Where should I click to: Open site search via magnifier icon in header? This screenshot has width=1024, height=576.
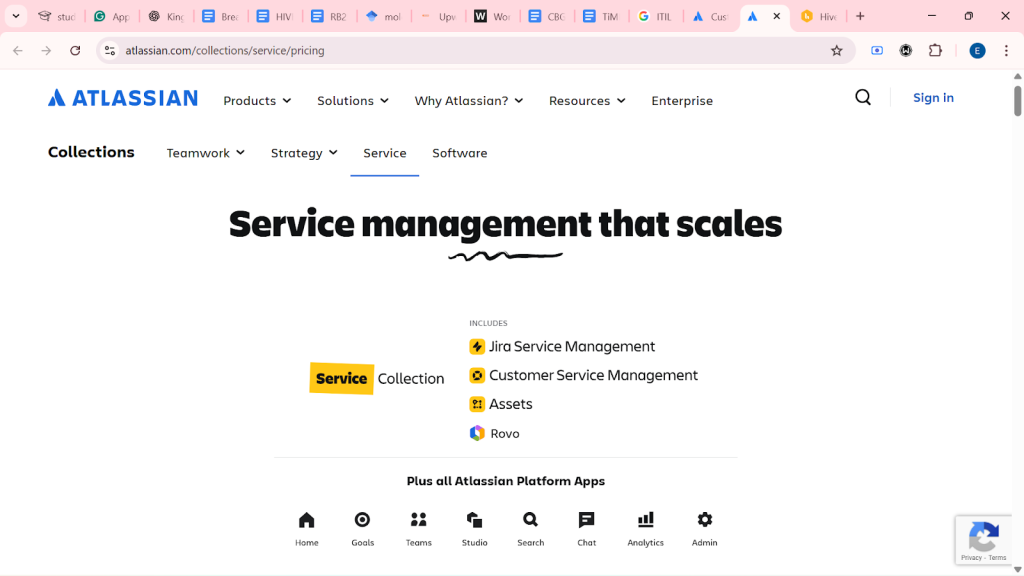click(863, 97)
